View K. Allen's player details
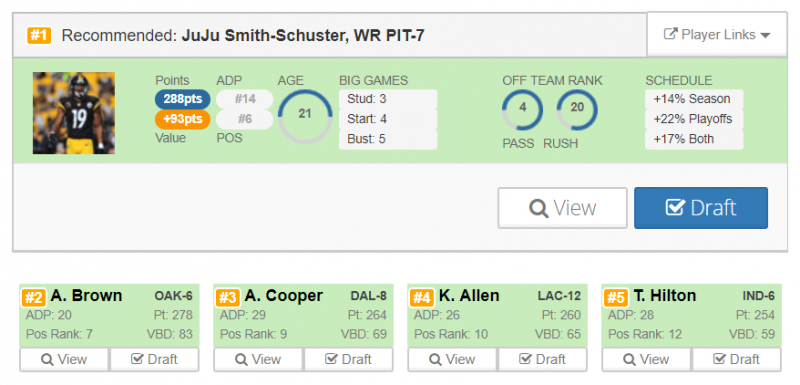This screenshot has width=800, height=385. tap(453, 360)
